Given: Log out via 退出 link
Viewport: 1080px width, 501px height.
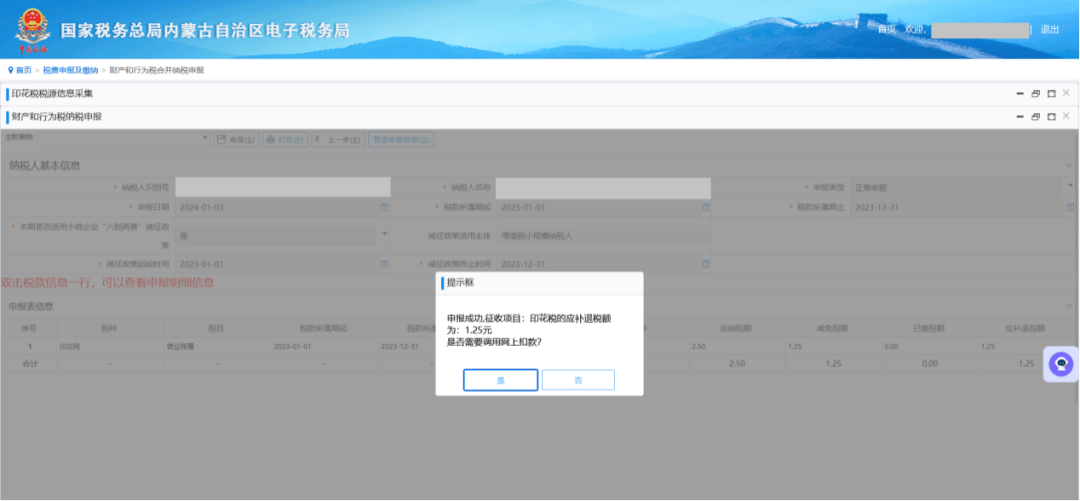Looking at the screenshot, I should pos(1050,30).
